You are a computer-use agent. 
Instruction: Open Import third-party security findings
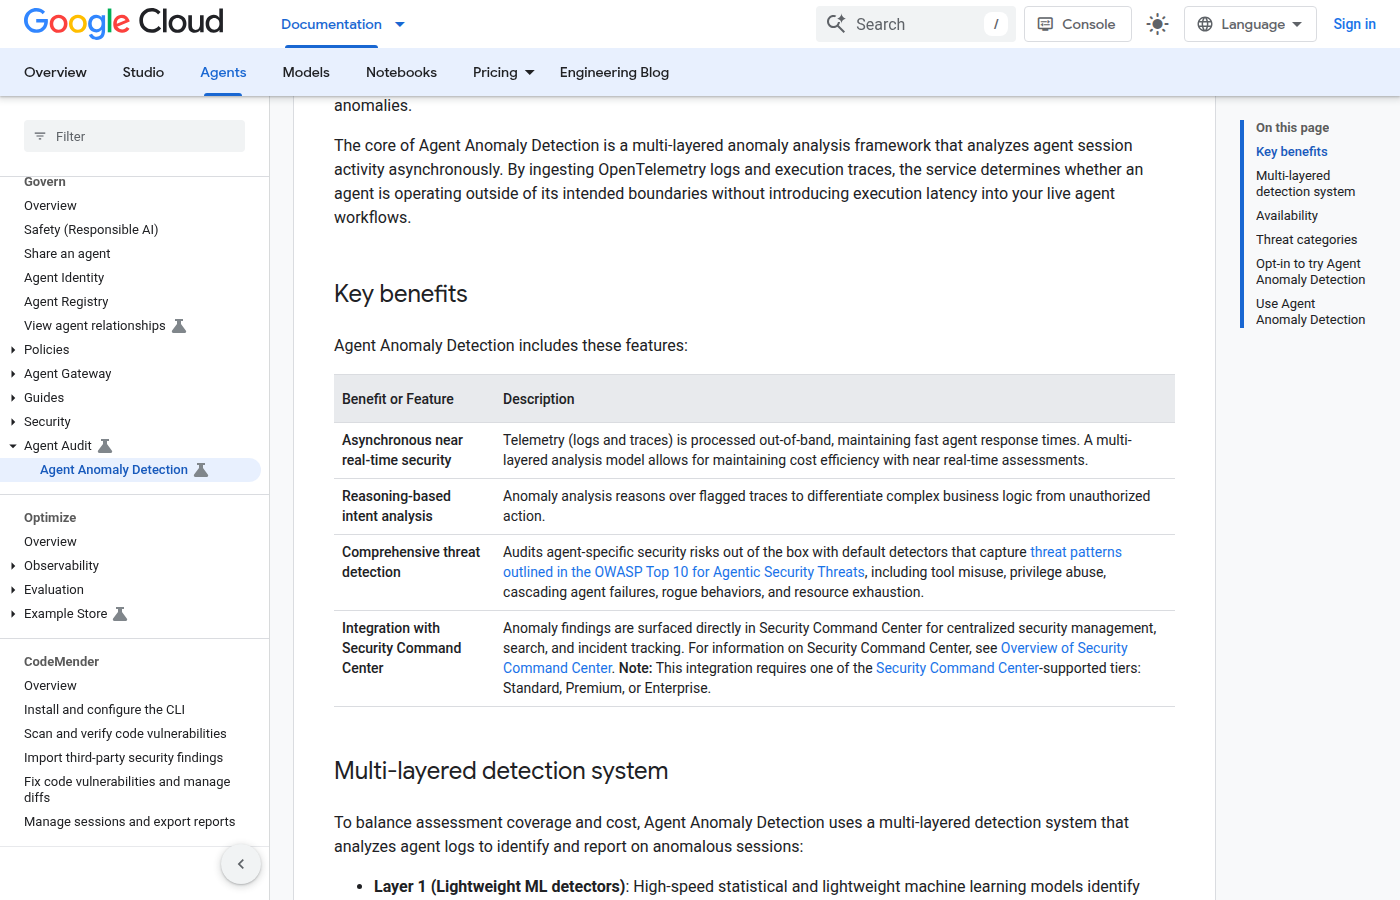123,758
